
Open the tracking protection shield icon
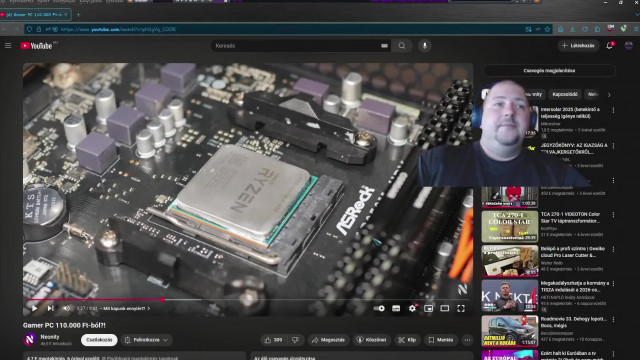coord(29,29)
